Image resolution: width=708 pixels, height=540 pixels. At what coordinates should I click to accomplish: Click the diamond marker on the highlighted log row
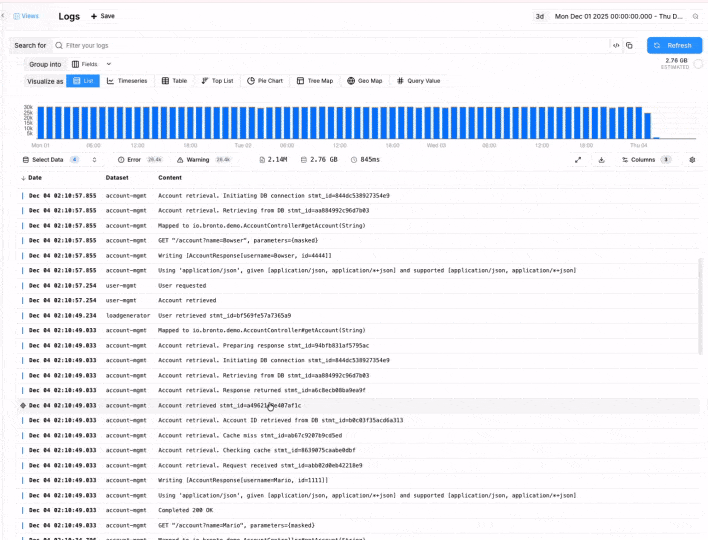(23, 405)
